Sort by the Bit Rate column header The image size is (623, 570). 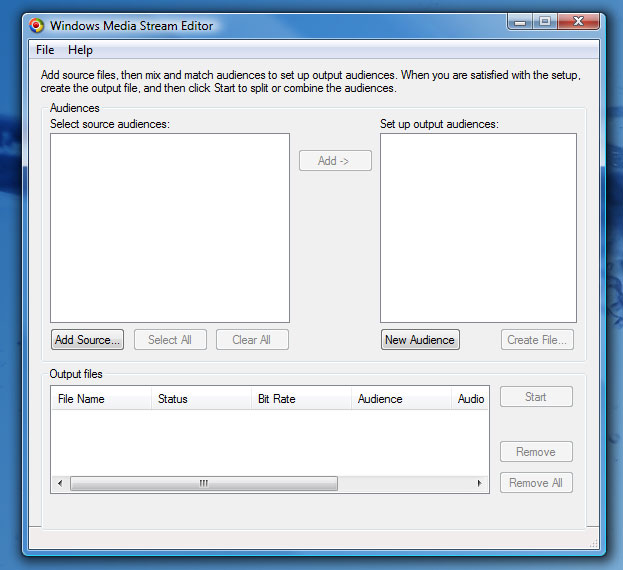[x=301, y=398]
